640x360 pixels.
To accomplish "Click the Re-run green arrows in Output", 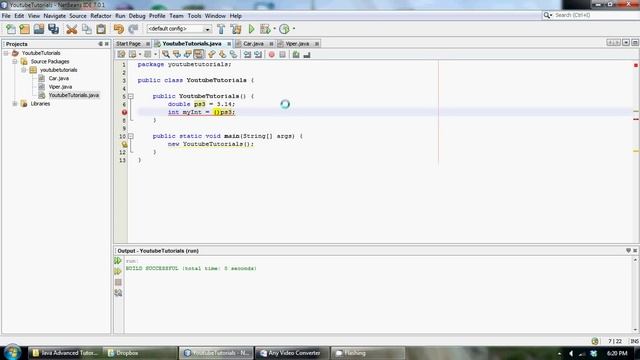I will point(118,261).
